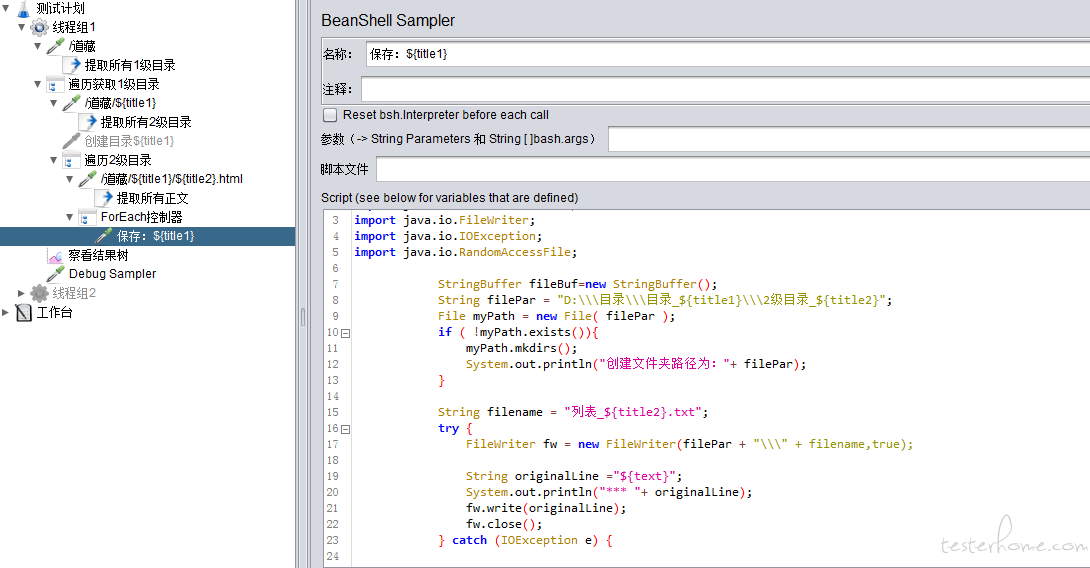The image size is (1090, 568).
Task: Select 提取所有1级目录 tree item
Action: (x=130, y=65)
